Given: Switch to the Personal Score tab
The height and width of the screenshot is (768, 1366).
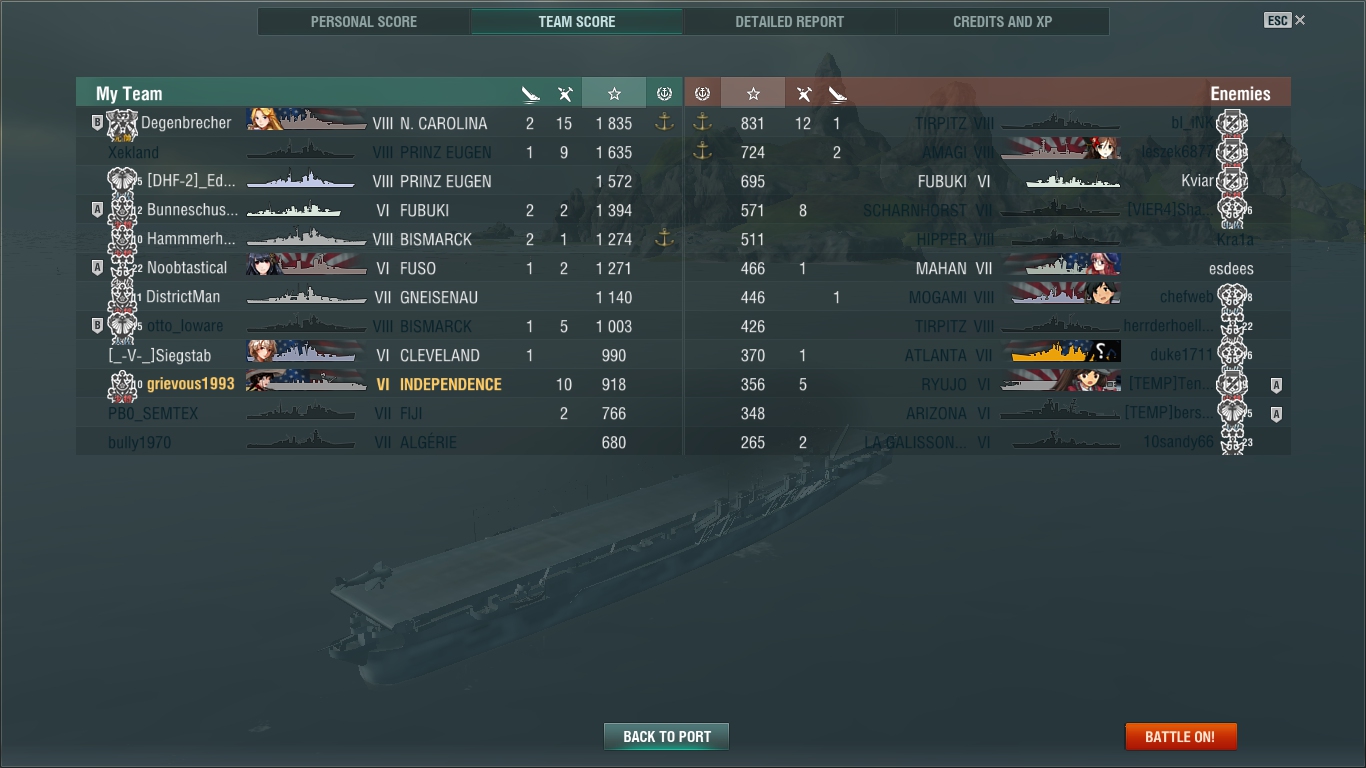Looking at the screenshot, I should coord(364,21).
